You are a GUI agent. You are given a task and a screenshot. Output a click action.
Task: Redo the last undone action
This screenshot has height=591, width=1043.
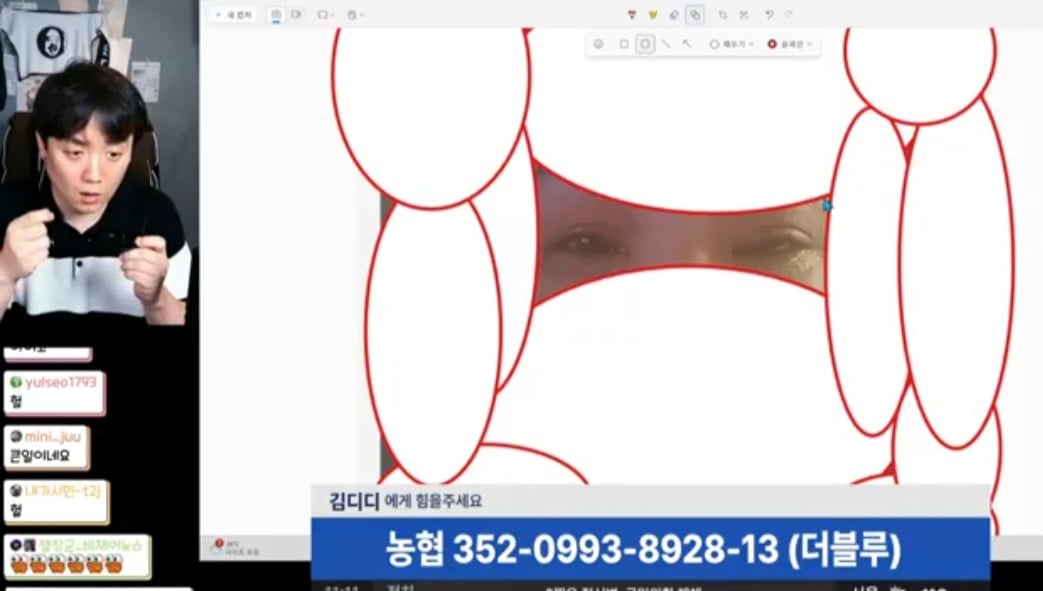(x=789, y=15)
